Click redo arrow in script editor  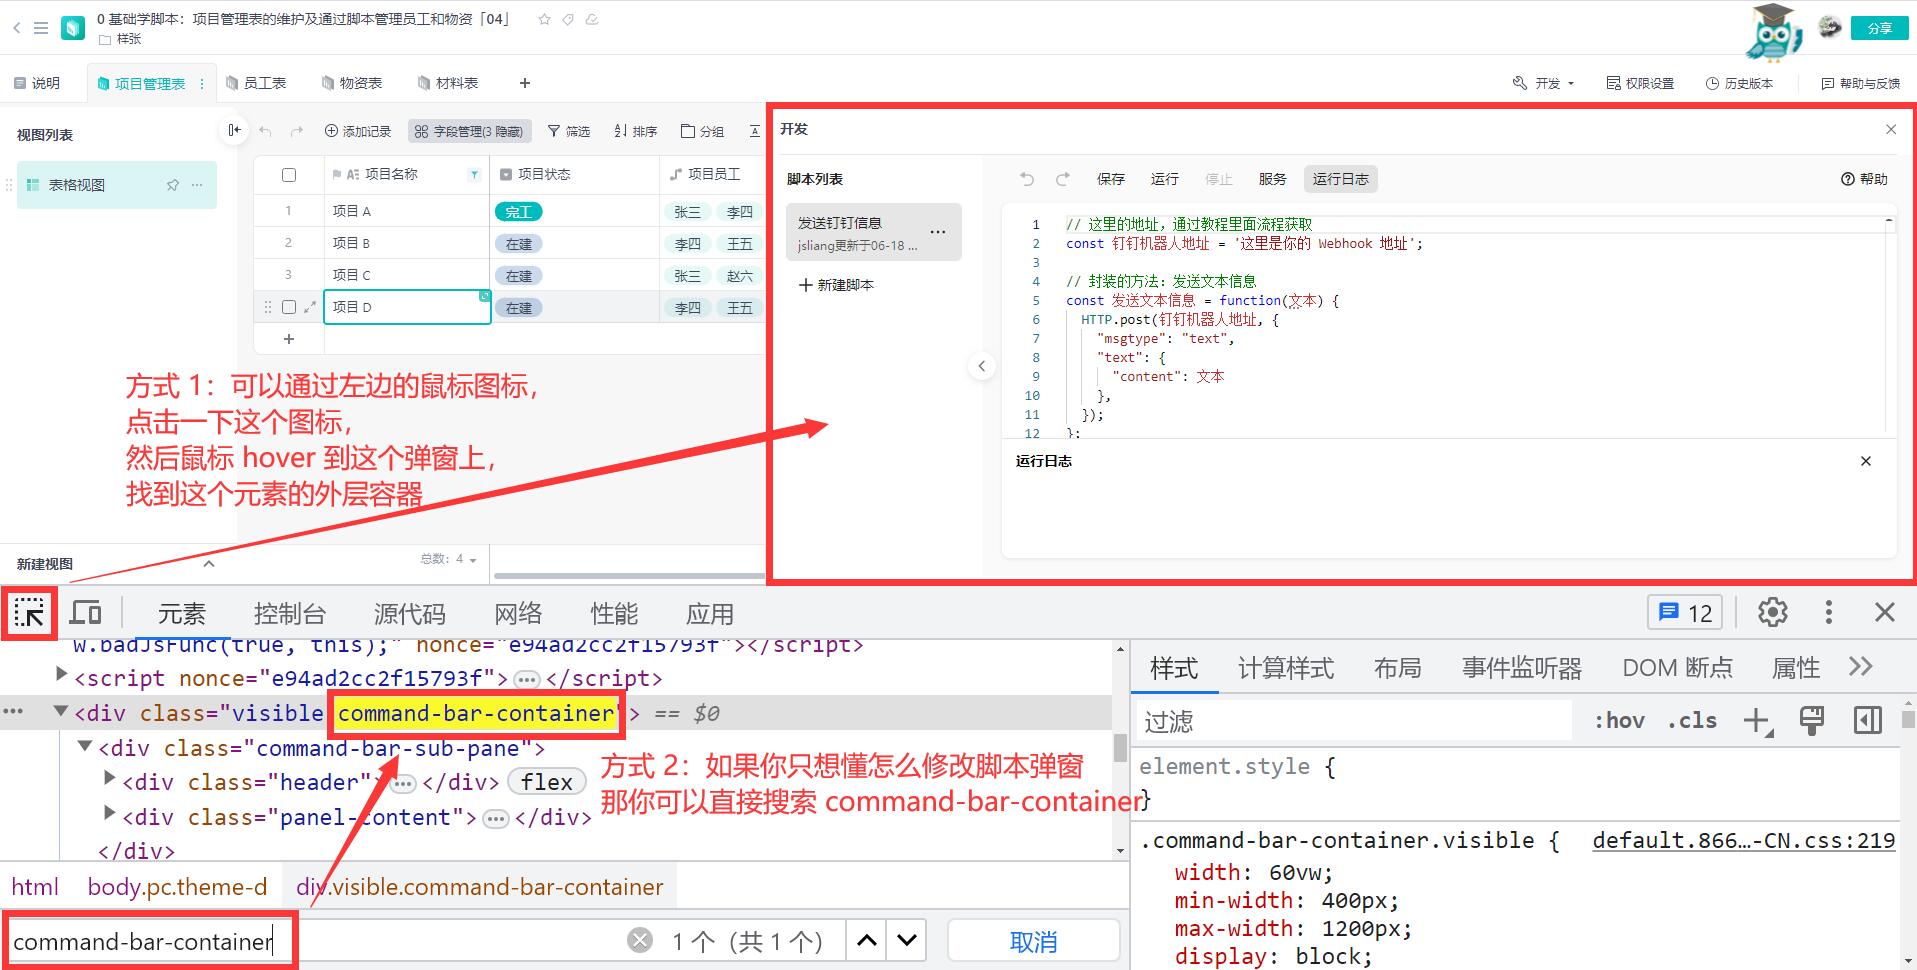point(1063,179)
